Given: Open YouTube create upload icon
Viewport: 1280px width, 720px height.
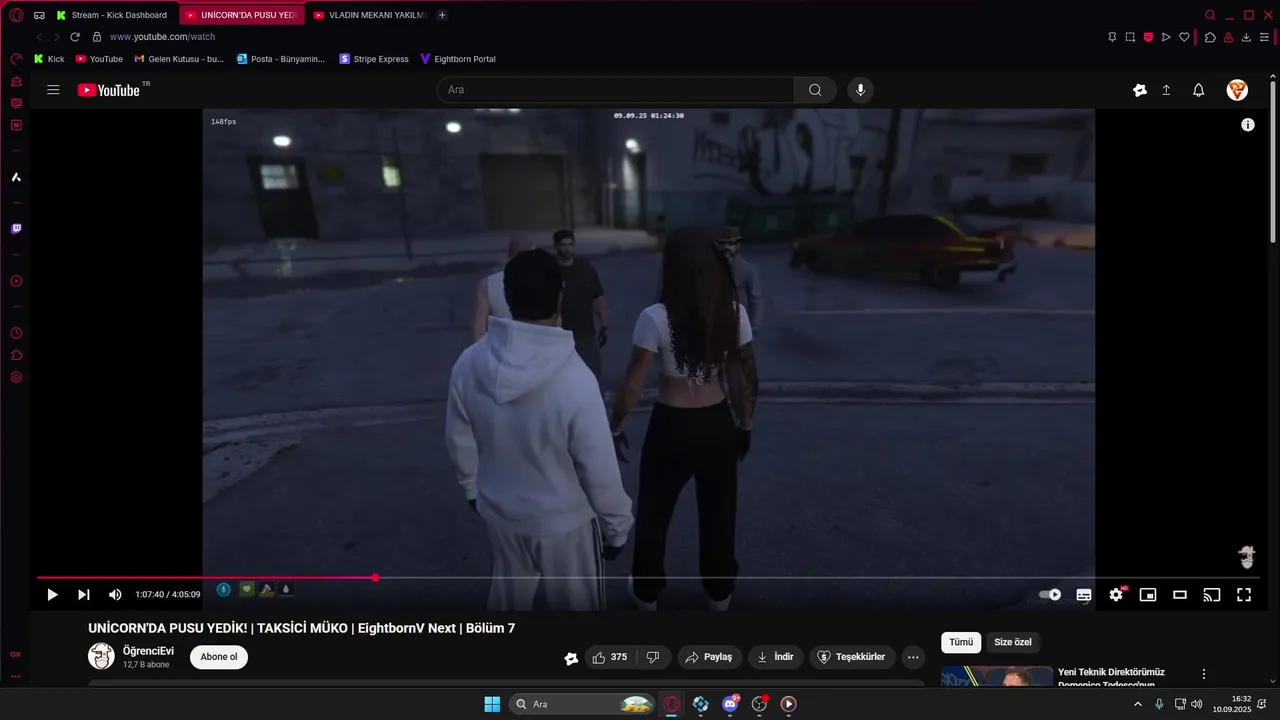Looking at the screenshot, I should coord(1166,90).
